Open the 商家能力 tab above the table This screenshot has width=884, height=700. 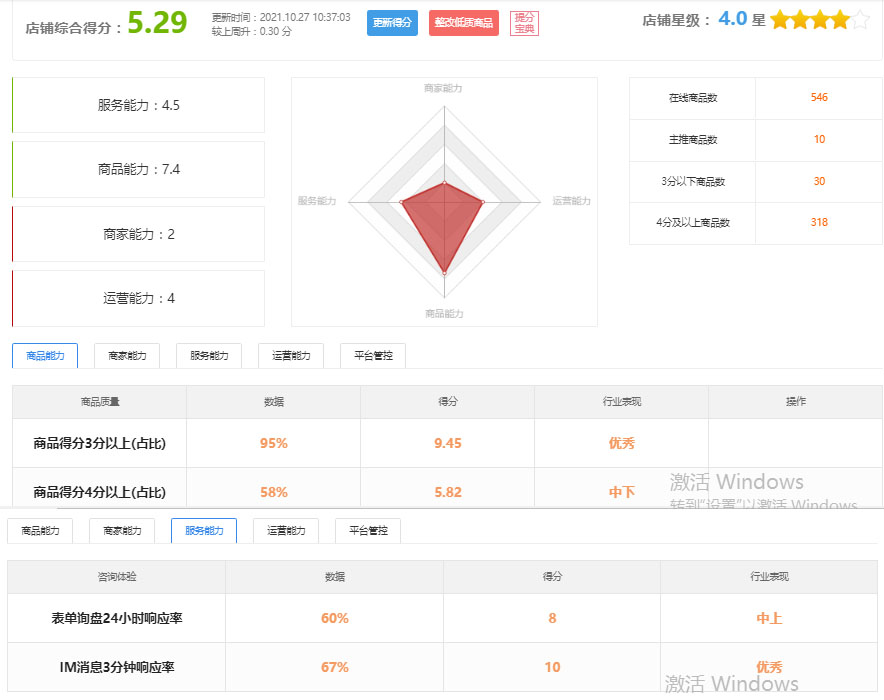tap(126, 356)
